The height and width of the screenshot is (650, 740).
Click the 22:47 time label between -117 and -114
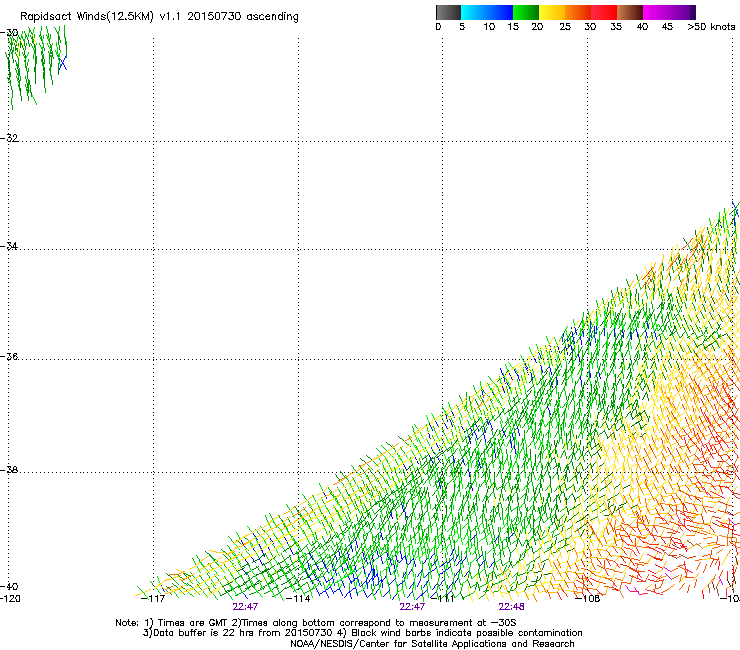click(245, 607)
